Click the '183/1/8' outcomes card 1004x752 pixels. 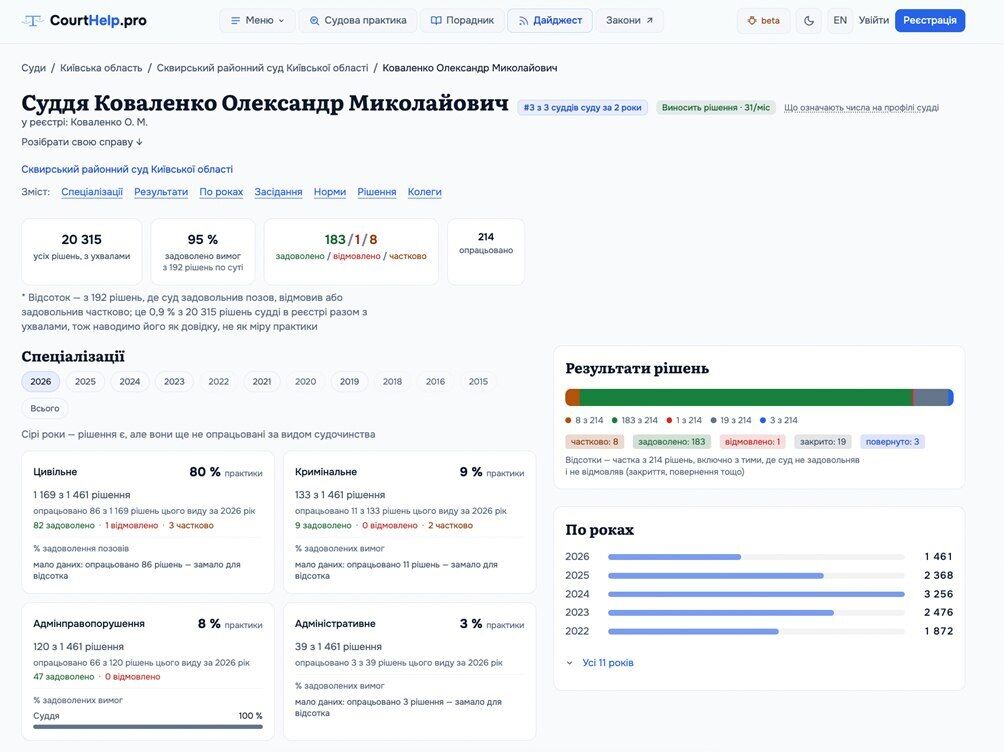coord(351,252)
